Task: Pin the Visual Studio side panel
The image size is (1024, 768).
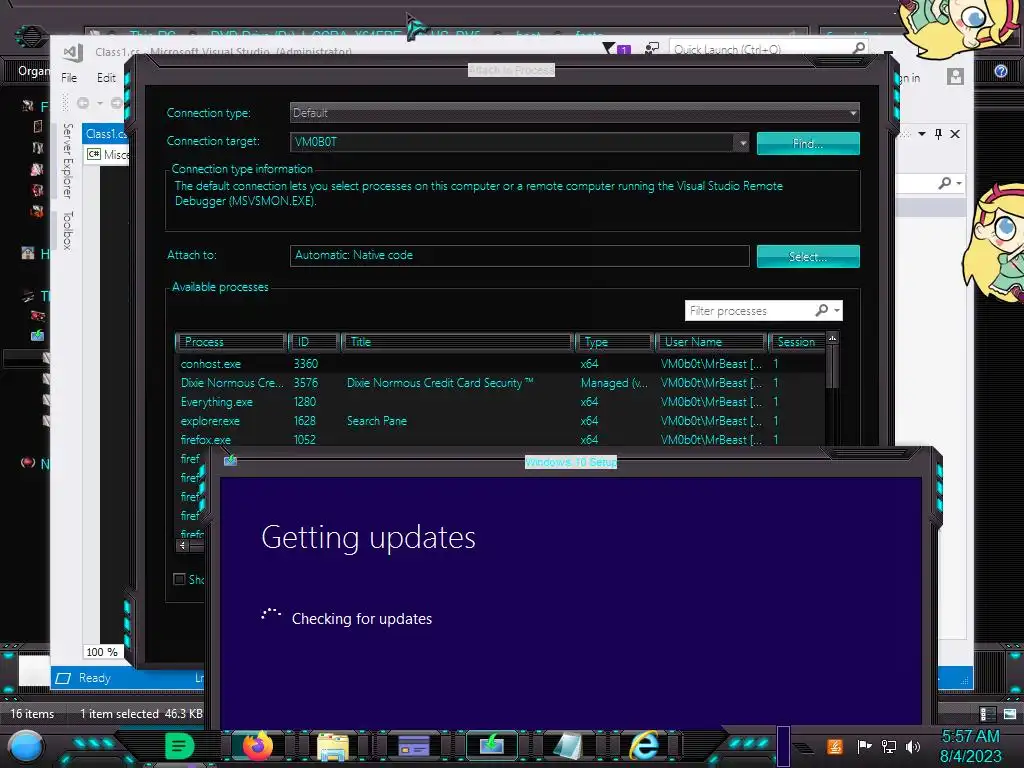Action: (x=938, y=134)
